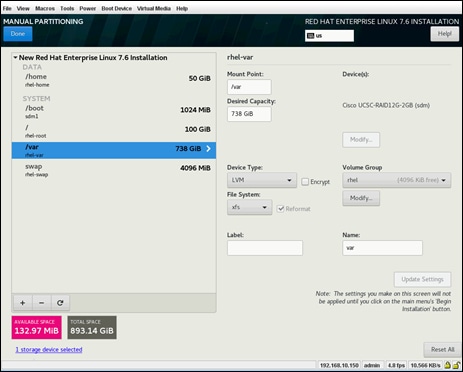Click the Help! button

[444, 34]
